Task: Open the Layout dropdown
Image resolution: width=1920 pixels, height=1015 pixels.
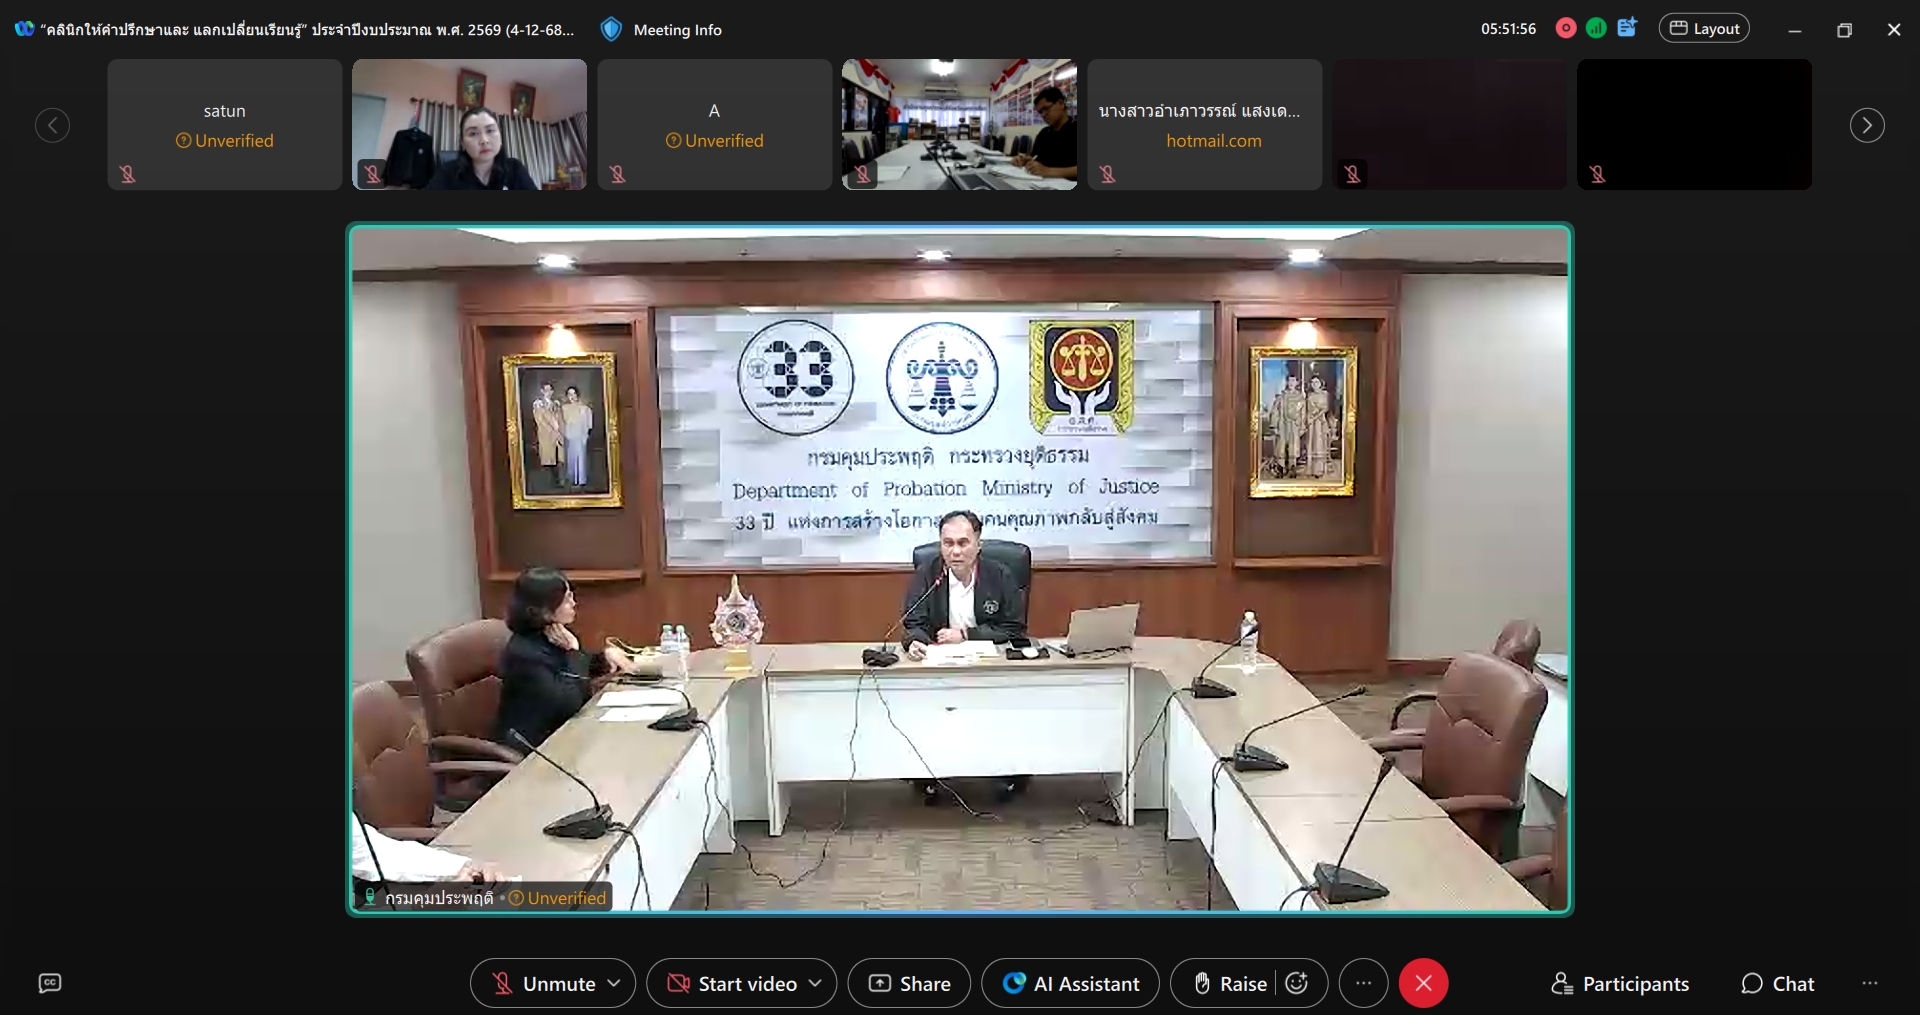Action: (1704, 29)
